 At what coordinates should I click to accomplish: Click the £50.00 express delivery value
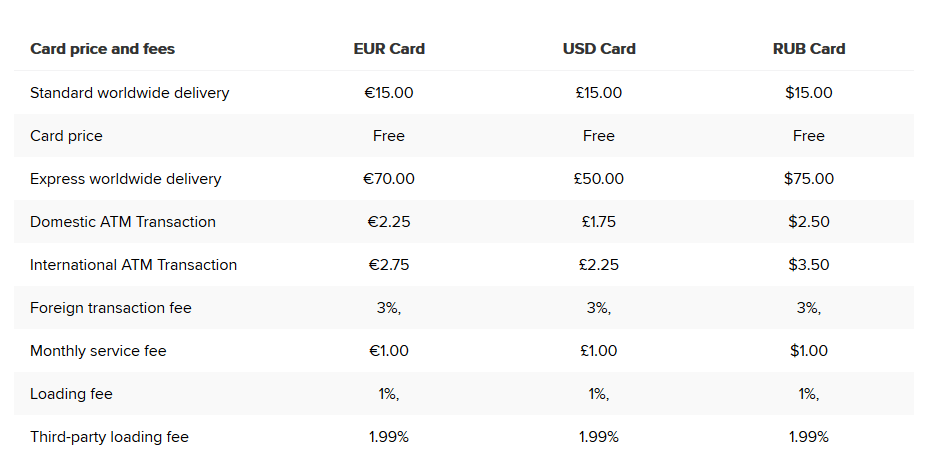click(x=599, y=179)
